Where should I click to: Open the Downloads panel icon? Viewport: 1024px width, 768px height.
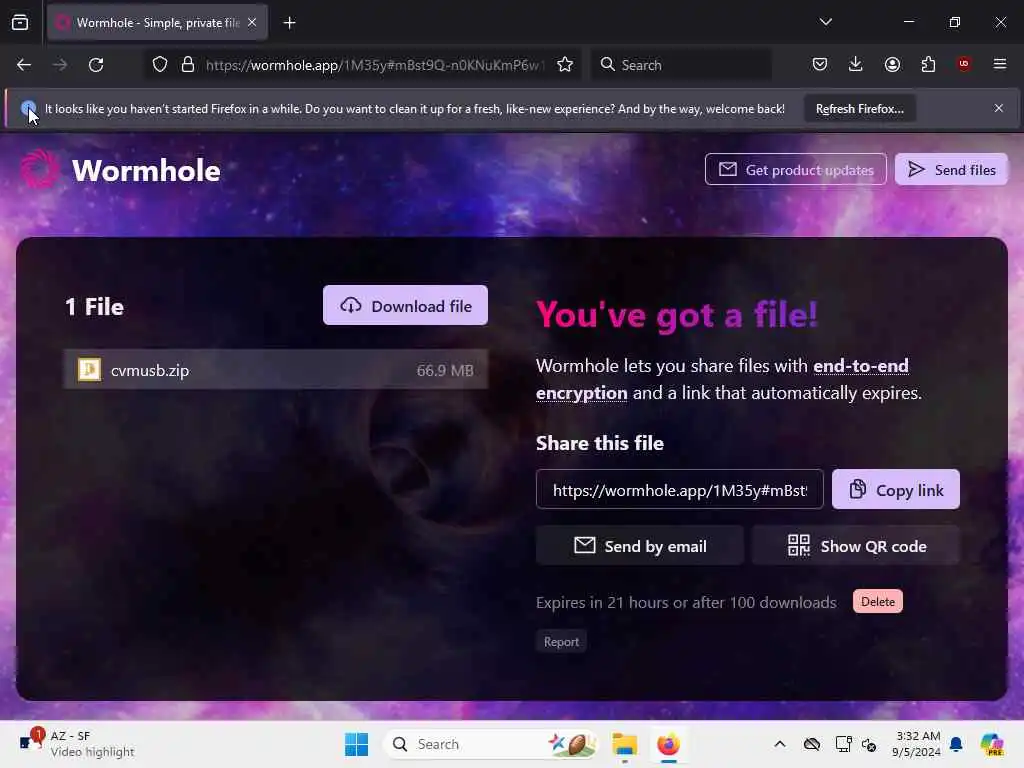(856, 64)
